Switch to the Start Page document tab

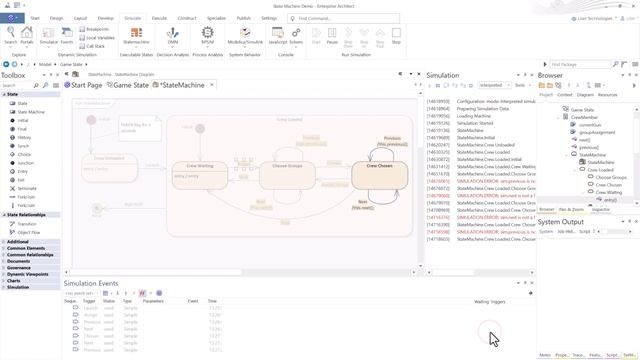click(83, 85)
